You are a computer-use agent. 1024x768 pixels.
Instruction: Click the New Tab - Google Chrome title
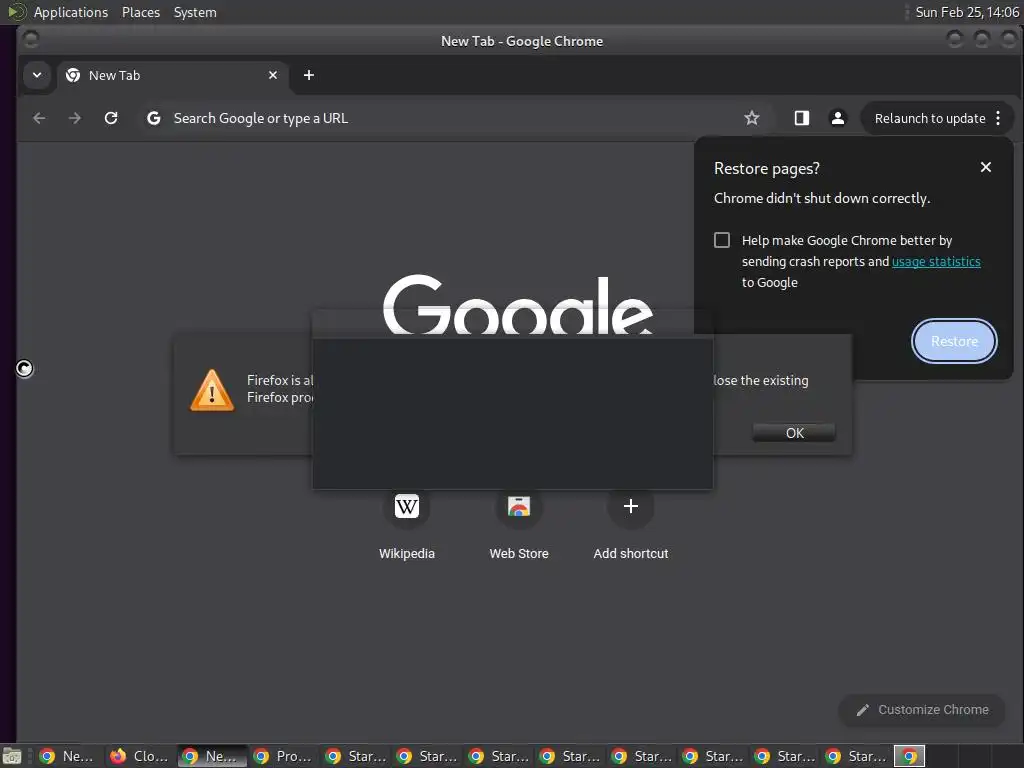522,41
